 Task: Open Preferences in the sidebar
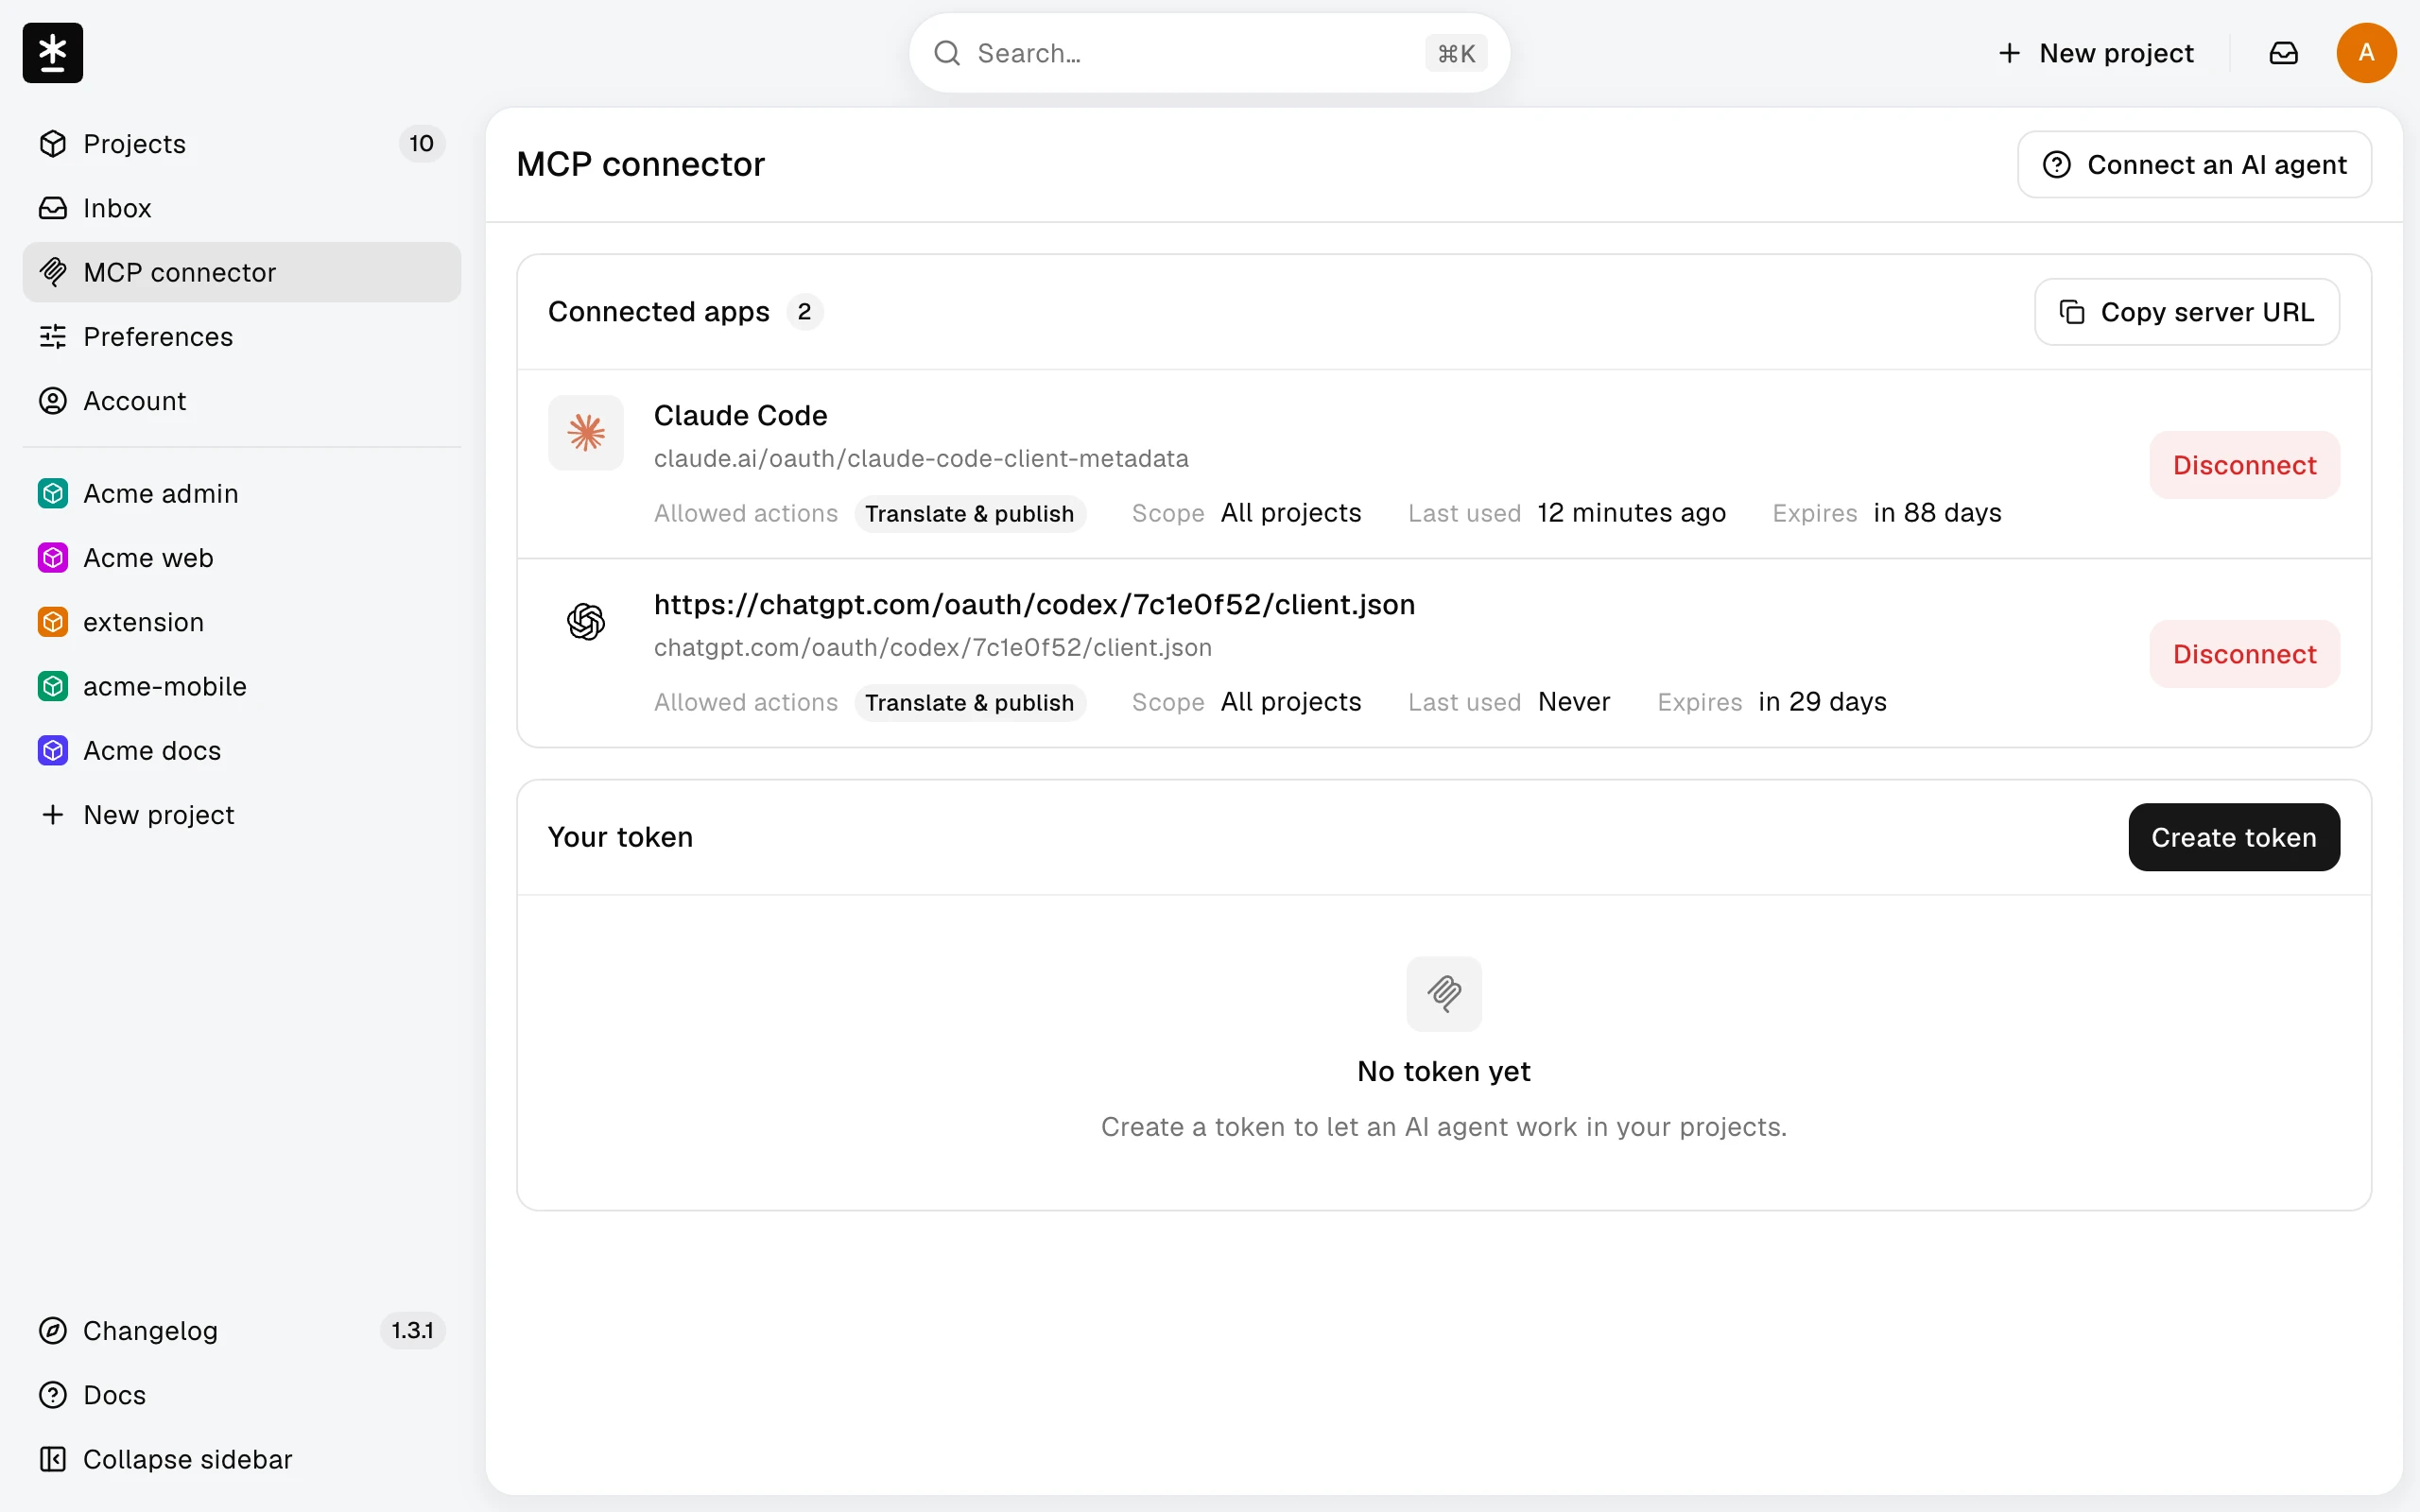(x=241, y=337)
